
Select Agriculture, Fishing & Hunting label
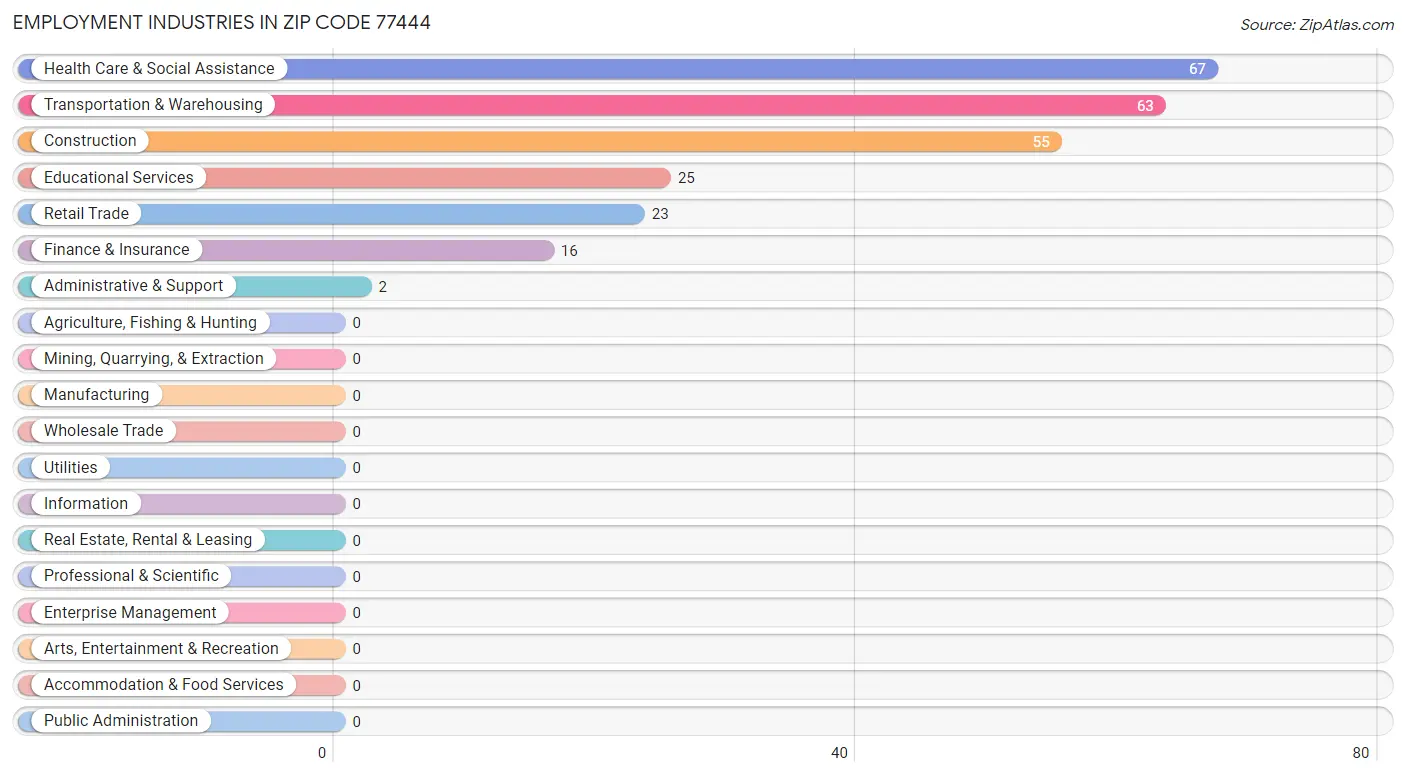tap(150, 322)
